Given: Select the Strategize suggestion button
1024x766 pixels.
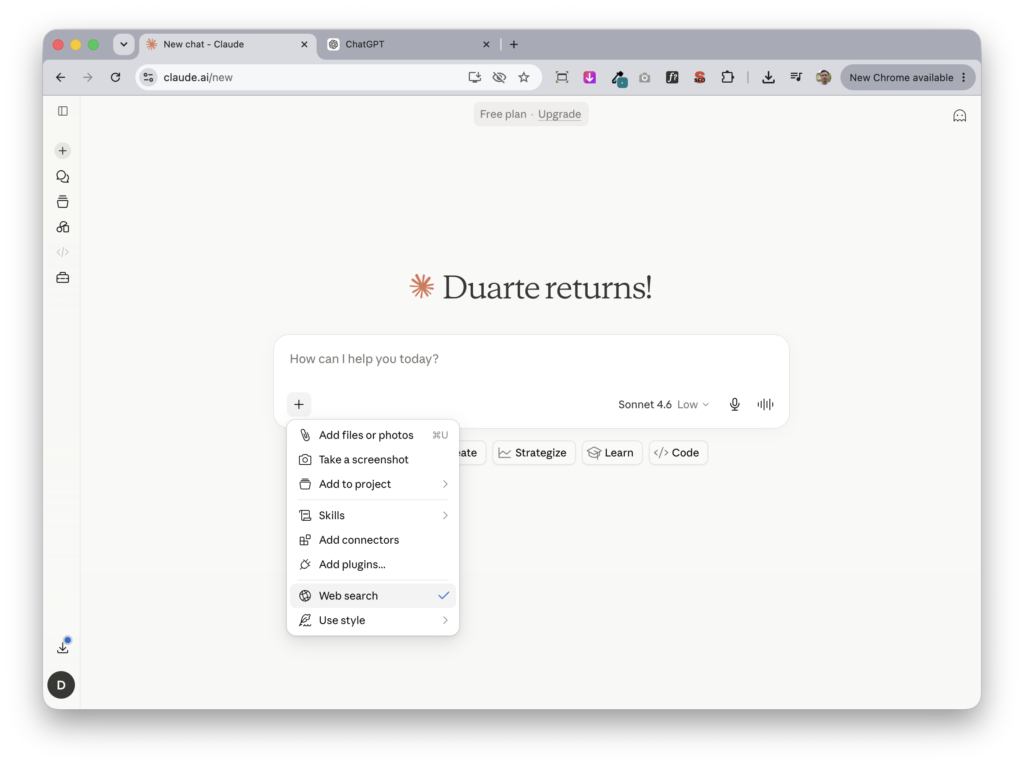Looking at the screenshot, I should click(x=533, y=453).
